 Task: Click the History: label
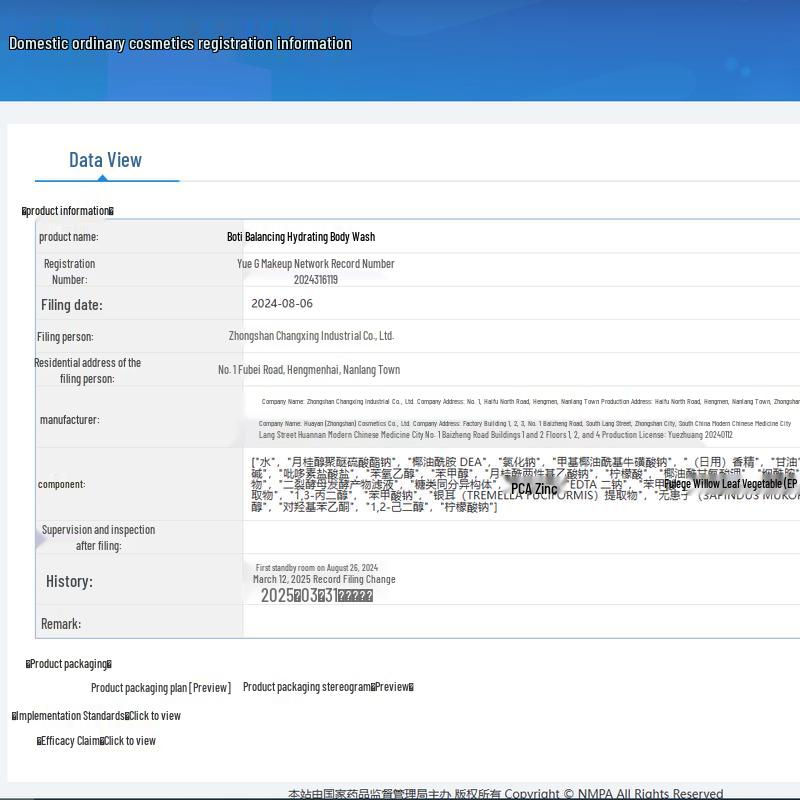click(x=69, y=581)
